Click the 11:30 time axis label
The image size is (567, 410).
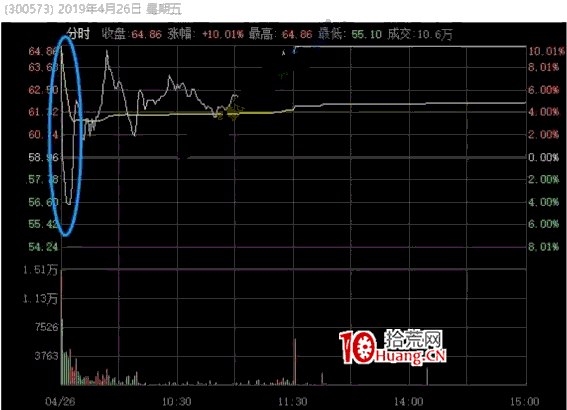click(x=293, y=401)
